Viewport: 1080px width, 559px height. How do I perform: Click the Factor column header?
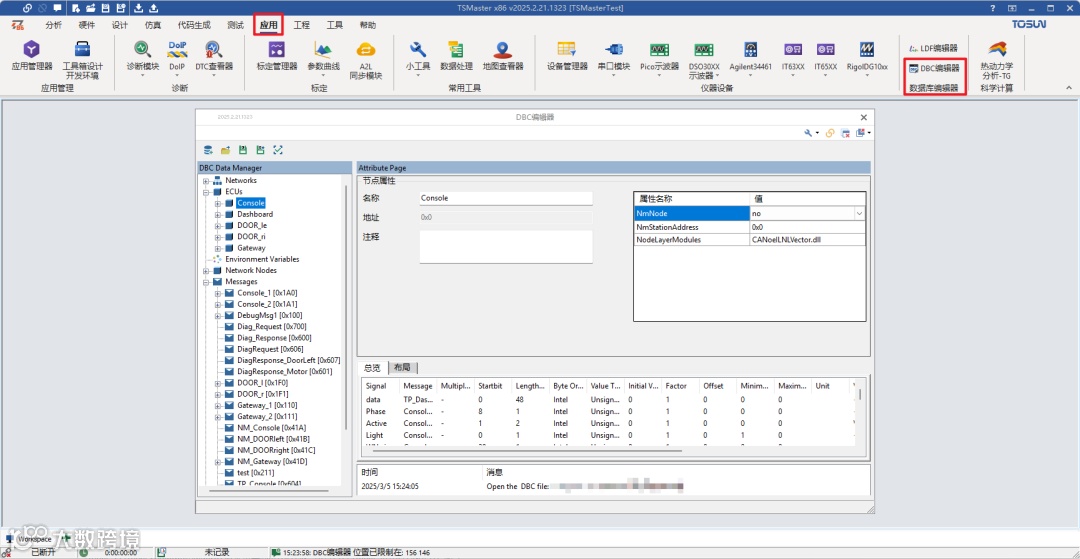point(681,386)
